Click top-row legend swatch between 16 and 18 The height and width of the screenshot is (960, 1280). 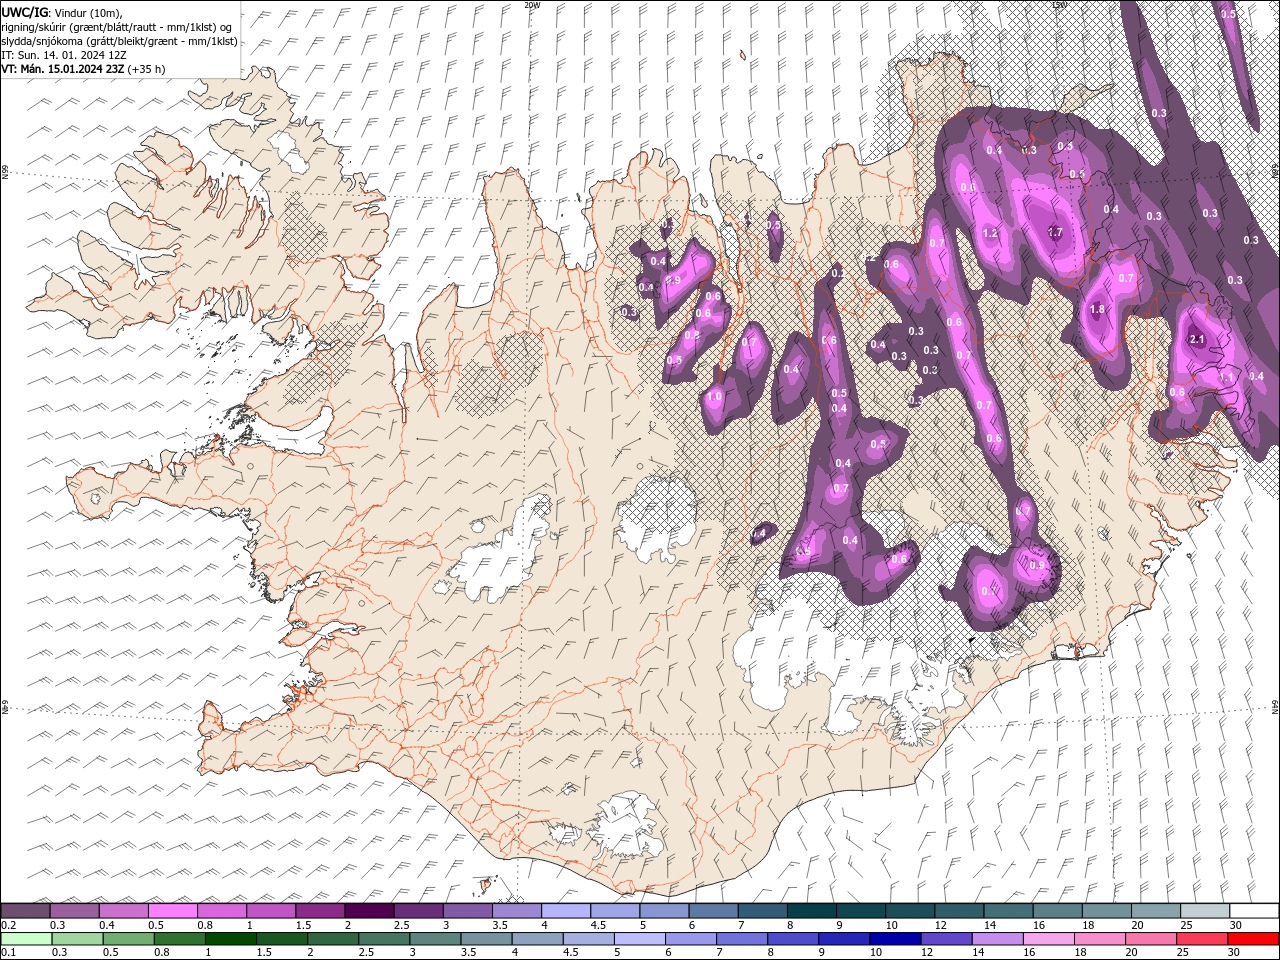tap(1057, 911)
